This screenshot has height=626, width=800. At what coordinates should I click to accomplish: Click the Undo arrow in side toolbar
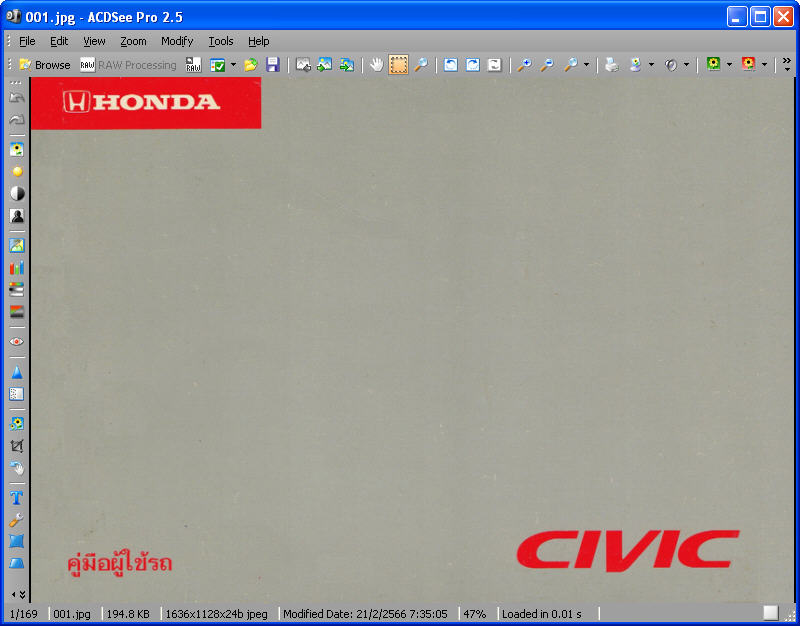click(17, 98)
